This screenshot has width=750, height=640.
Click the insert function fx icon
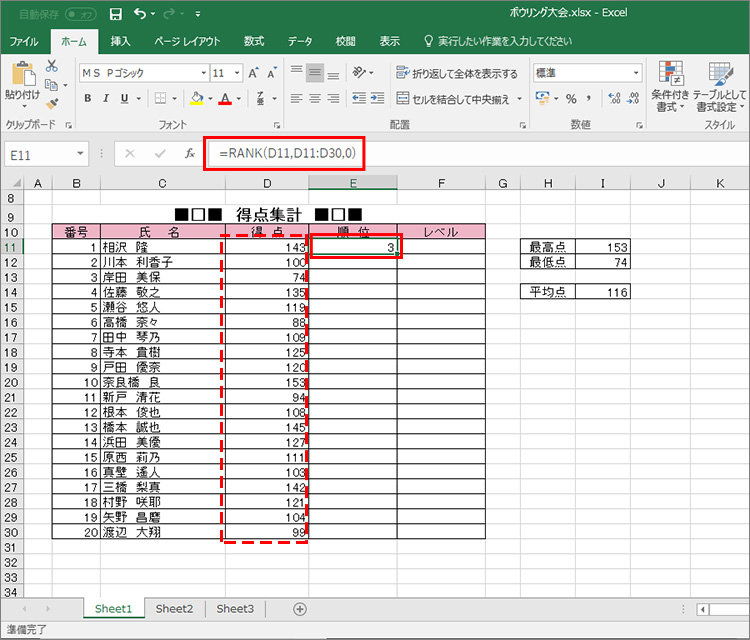(189, 154)
